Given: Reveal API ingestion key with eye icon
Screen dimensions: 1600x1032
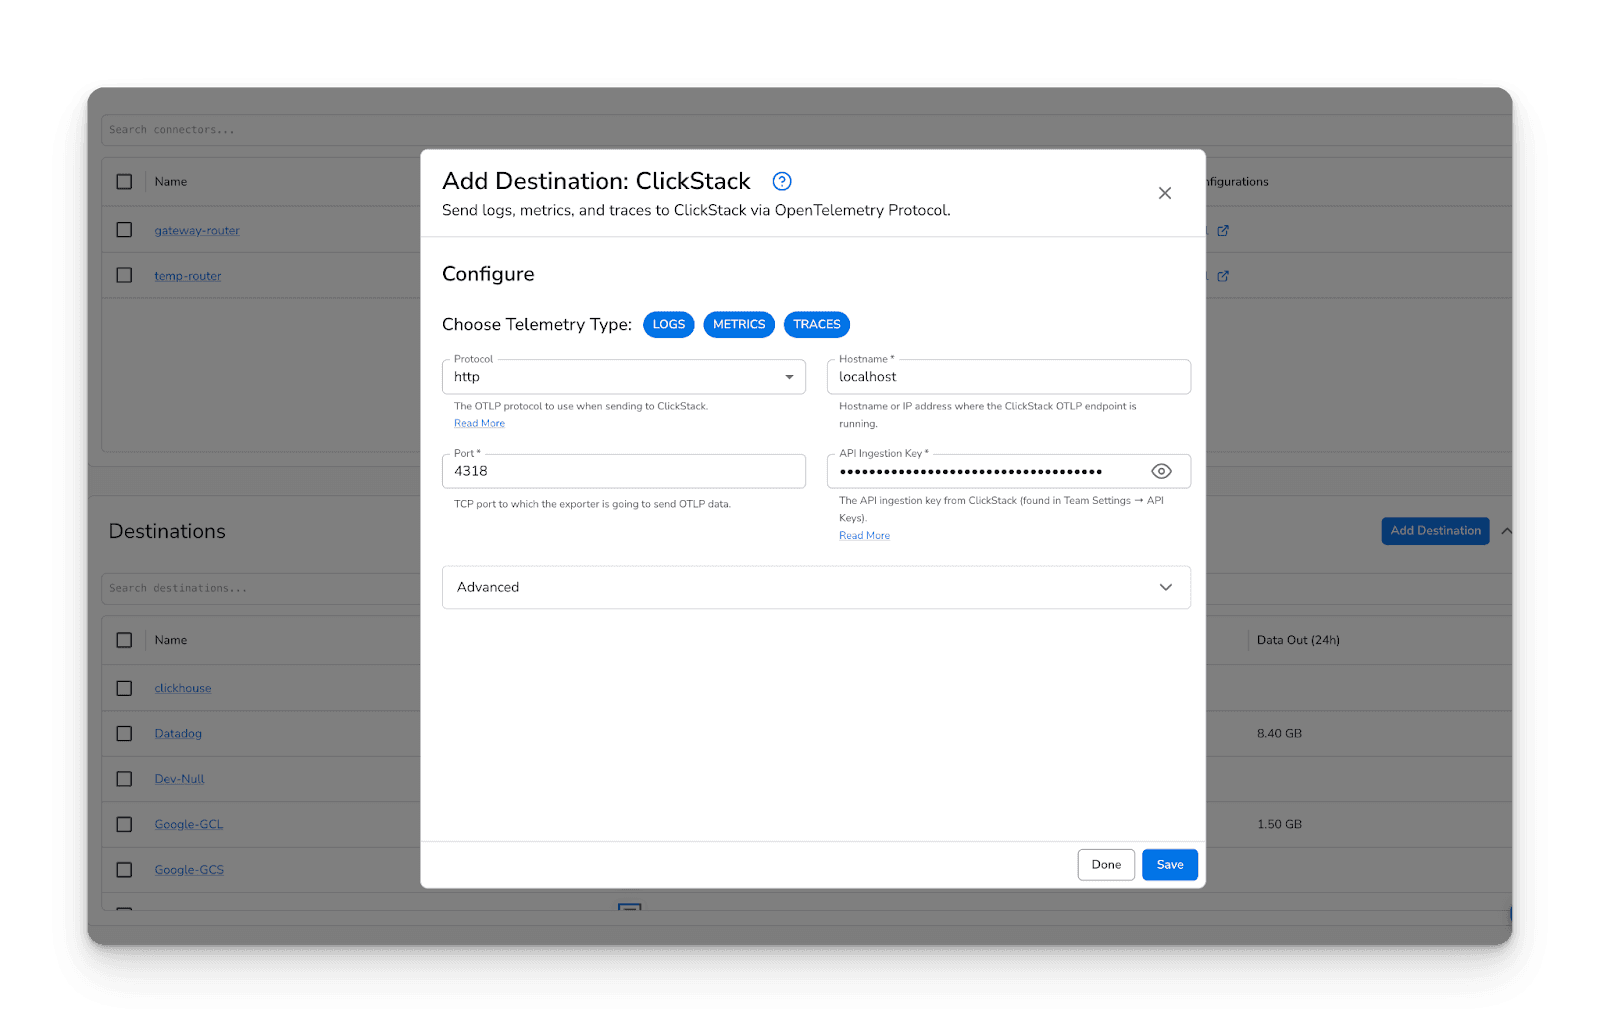Looking at the screenshot, I should (1161, 471).
